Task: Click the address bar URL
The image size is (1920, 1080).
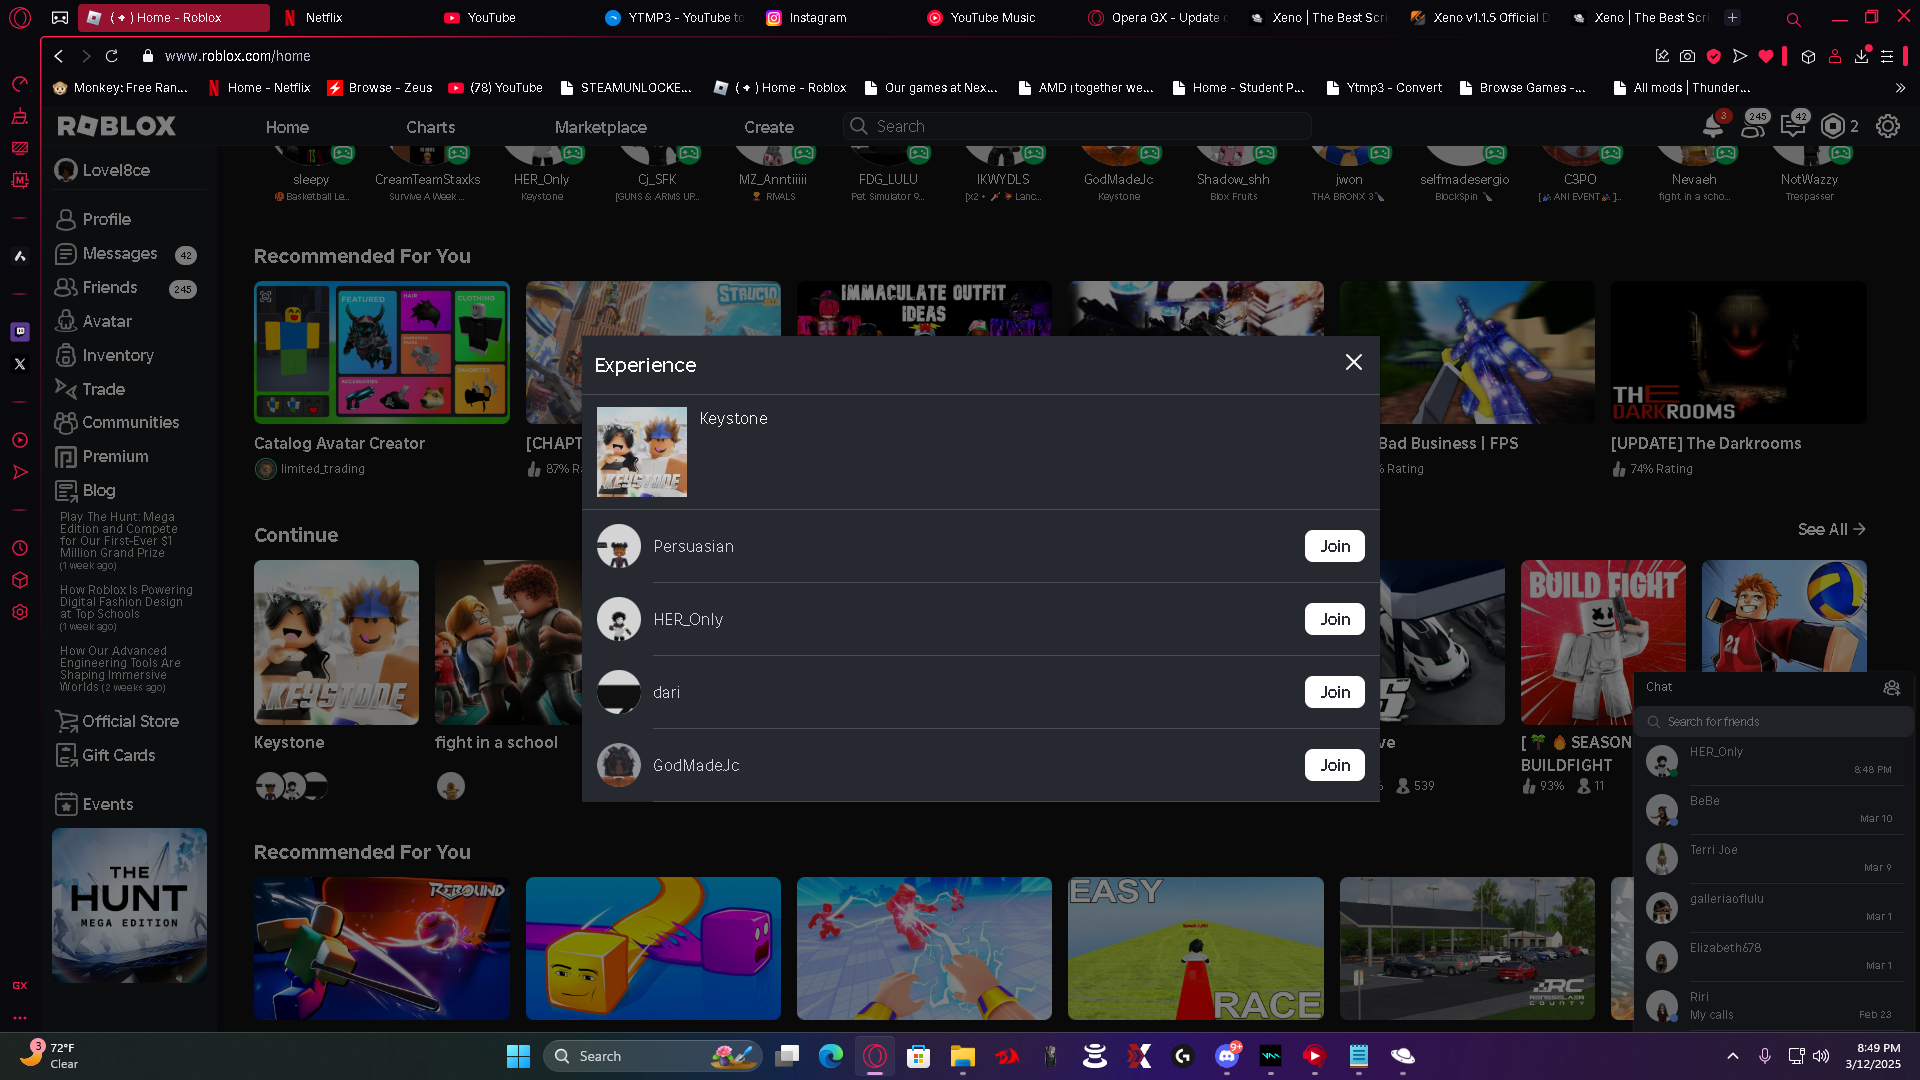Action: coord(238,56)
